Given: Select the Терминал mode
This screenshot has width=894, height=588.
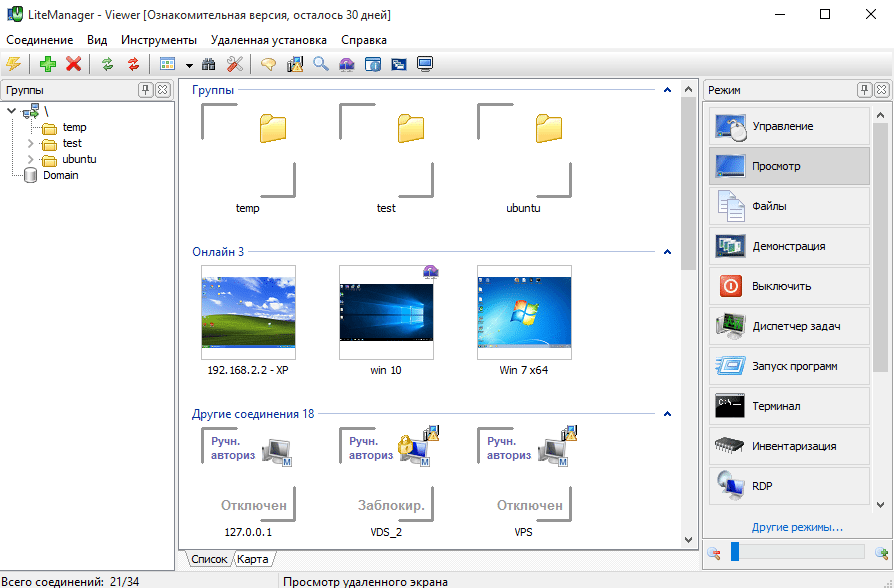Looking at the screenshot, I should point(790,406).
